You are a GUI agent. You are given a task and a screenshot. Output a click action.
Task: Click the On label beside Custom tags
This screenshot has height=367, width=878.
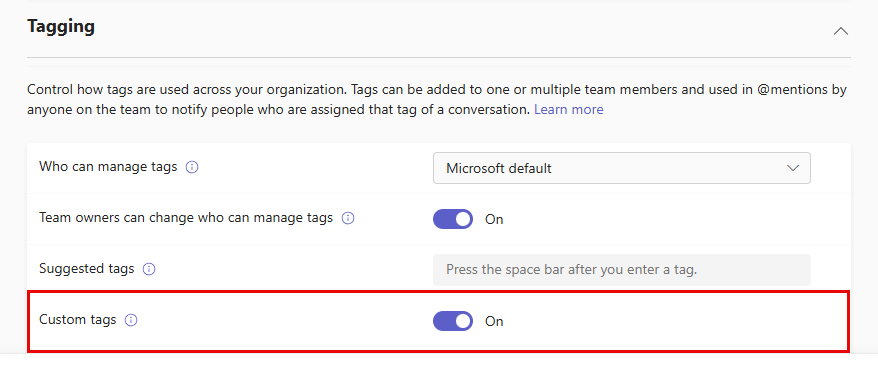(x=494, y=322)
